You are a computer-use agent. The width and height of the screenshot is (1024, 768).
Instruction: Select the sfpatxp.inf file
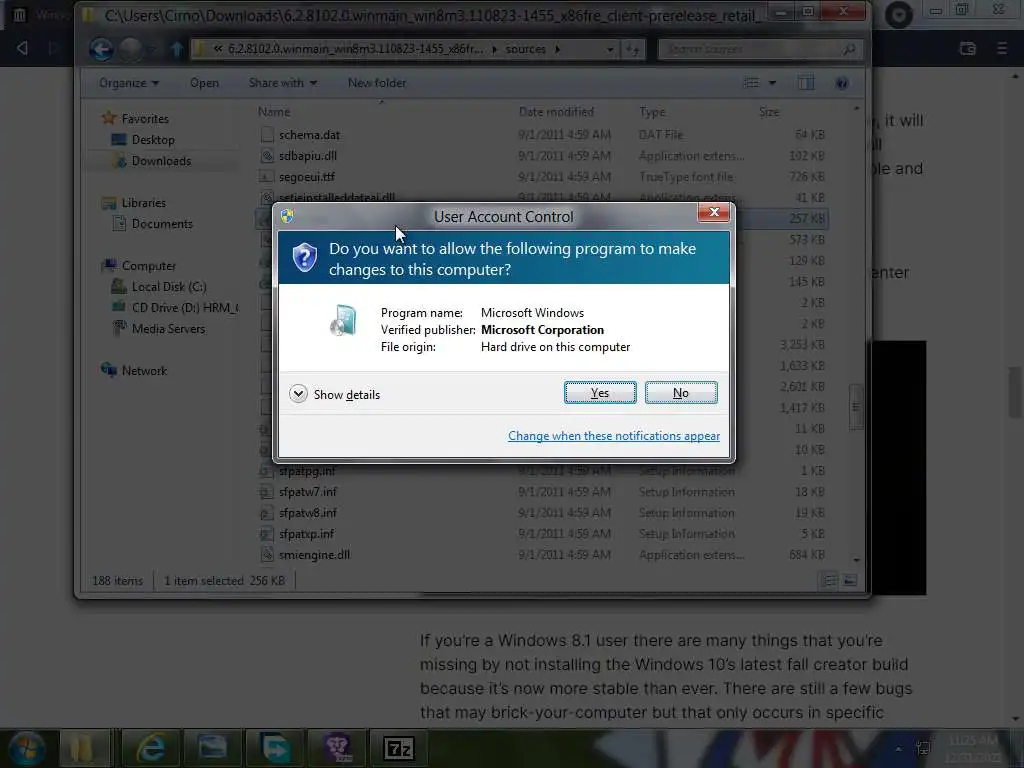[542, 534]
